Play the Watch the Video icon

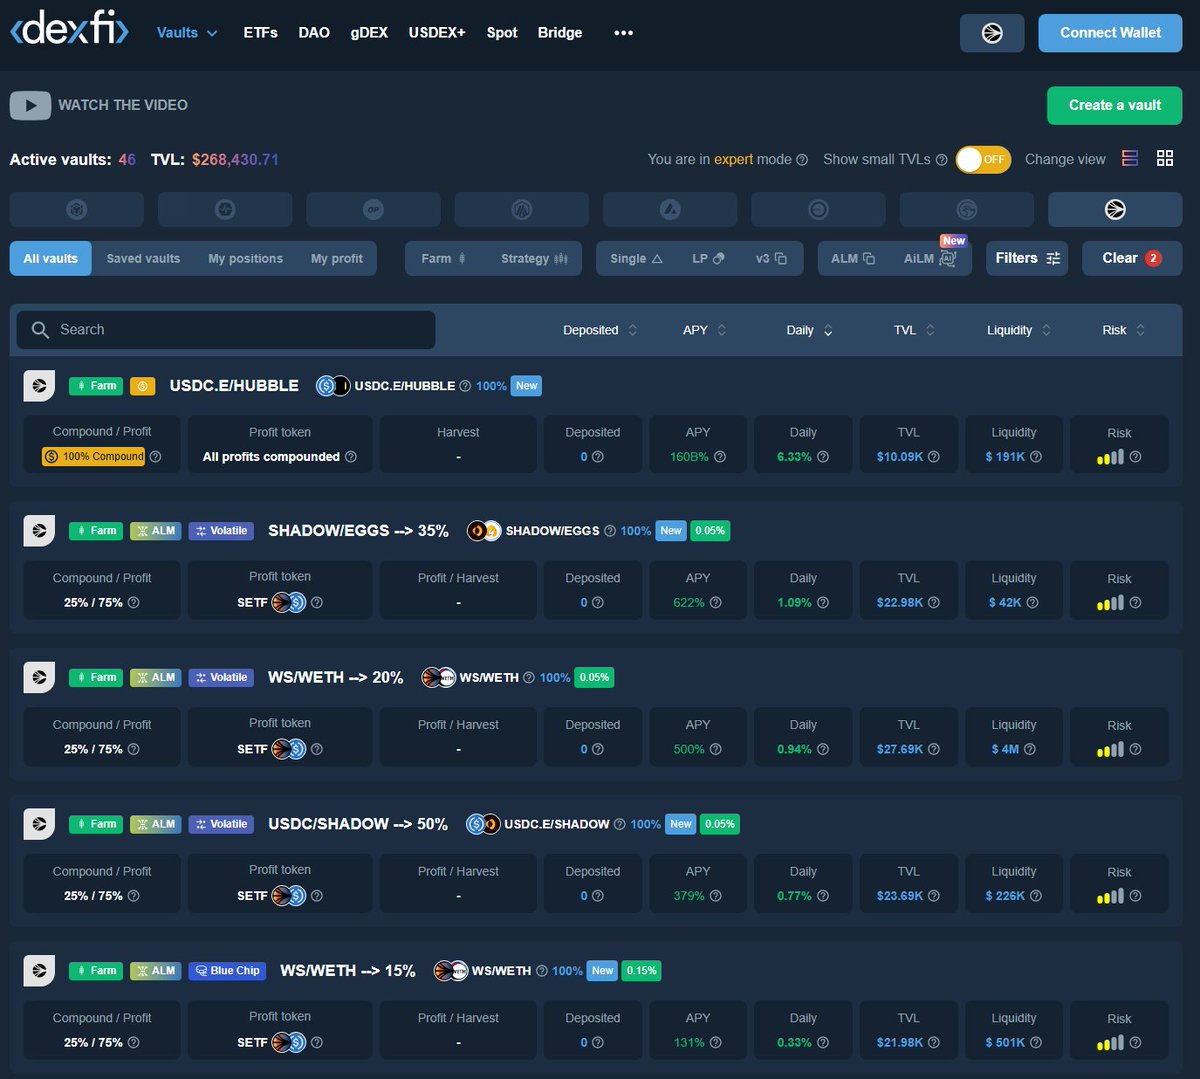(x=30, y=105)
